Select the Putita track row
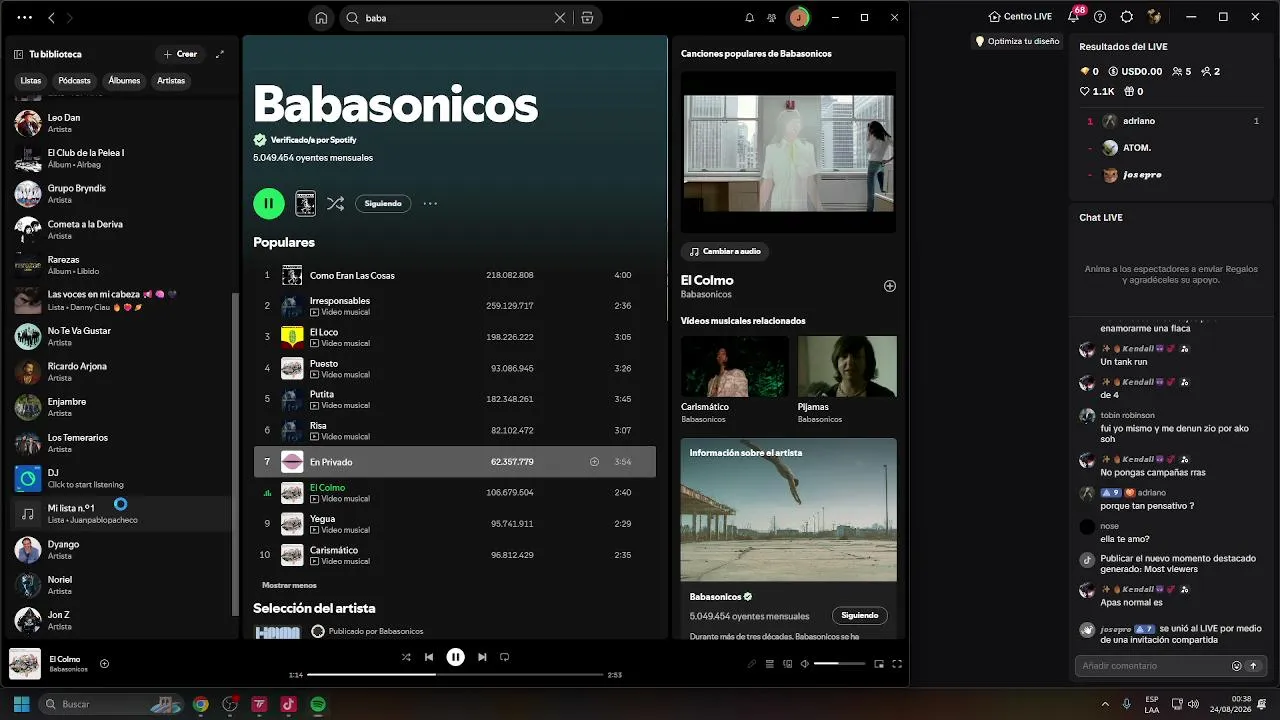 tap(455, 399)
